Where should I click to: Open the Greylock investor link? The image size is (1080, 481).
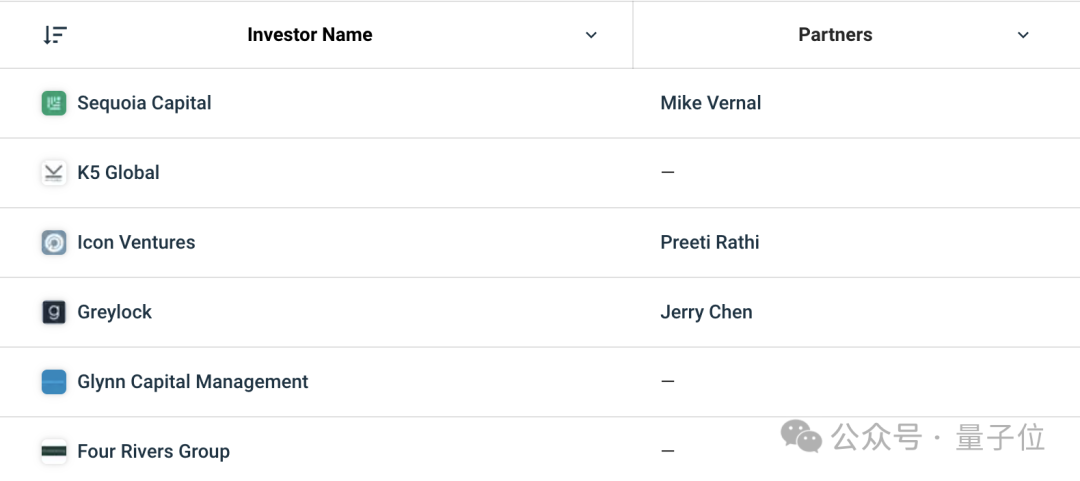click(114, 312)
